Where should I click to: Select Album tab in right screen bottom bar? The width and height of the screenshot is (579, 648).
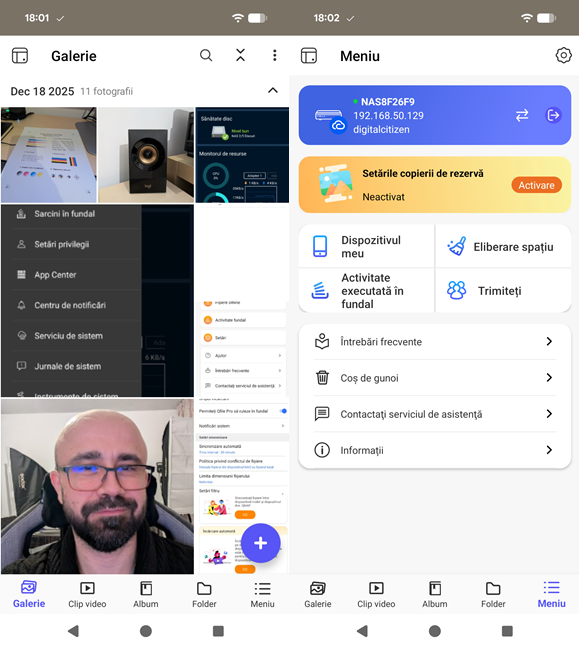435,594
